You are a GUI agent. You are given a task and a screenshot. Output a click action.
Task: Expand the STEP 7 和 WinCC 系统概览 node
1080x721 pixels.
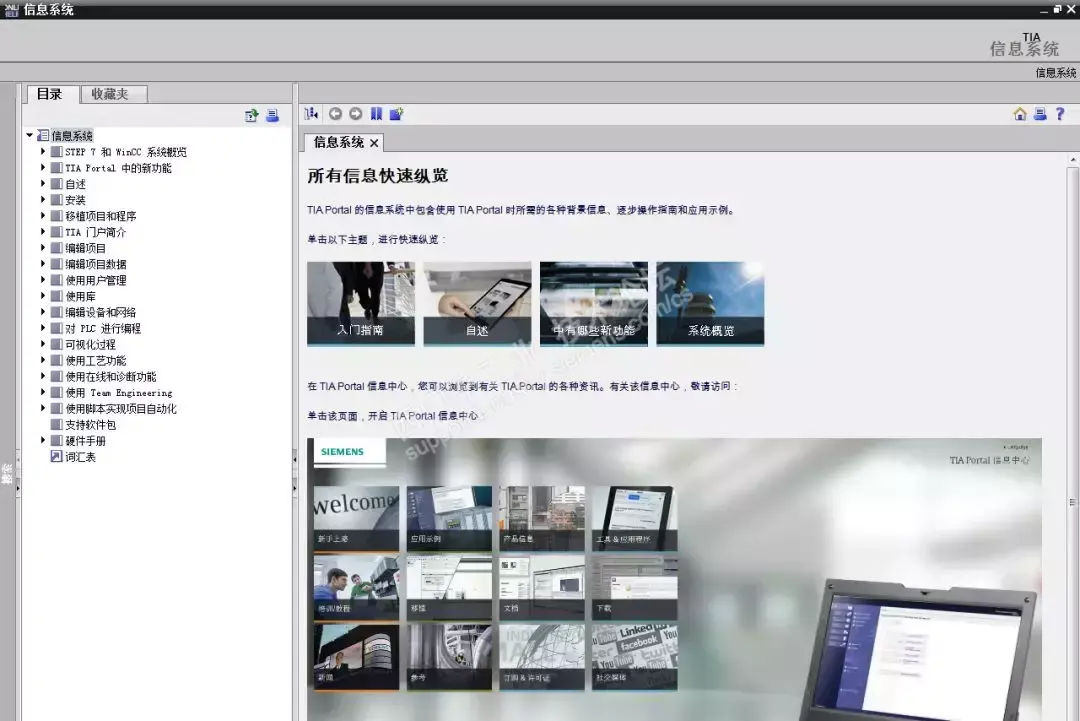43,151
